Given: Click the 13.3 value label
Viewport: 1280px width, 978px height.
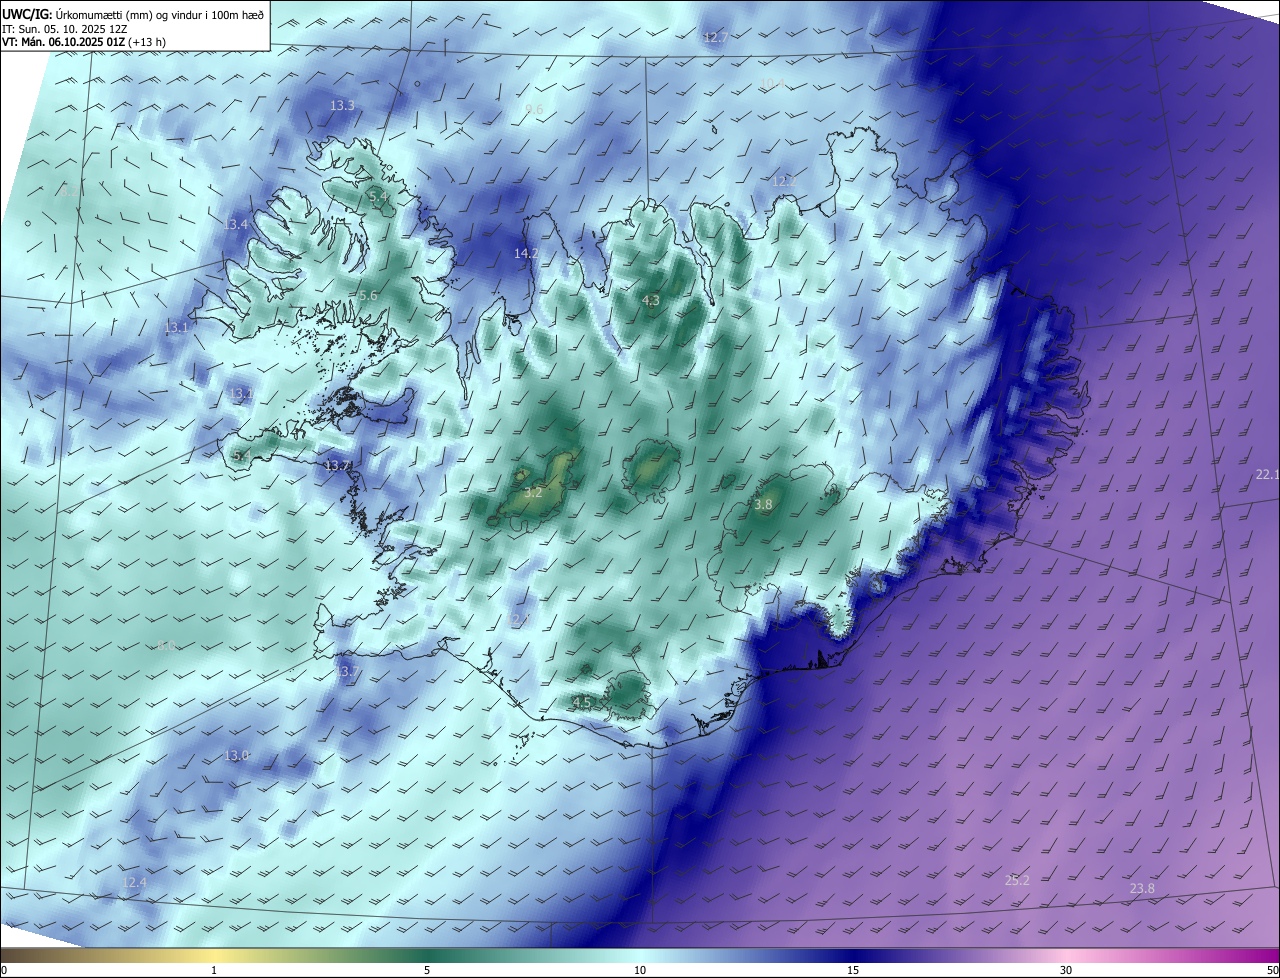Looking at the screenshot, I should 342,105.
